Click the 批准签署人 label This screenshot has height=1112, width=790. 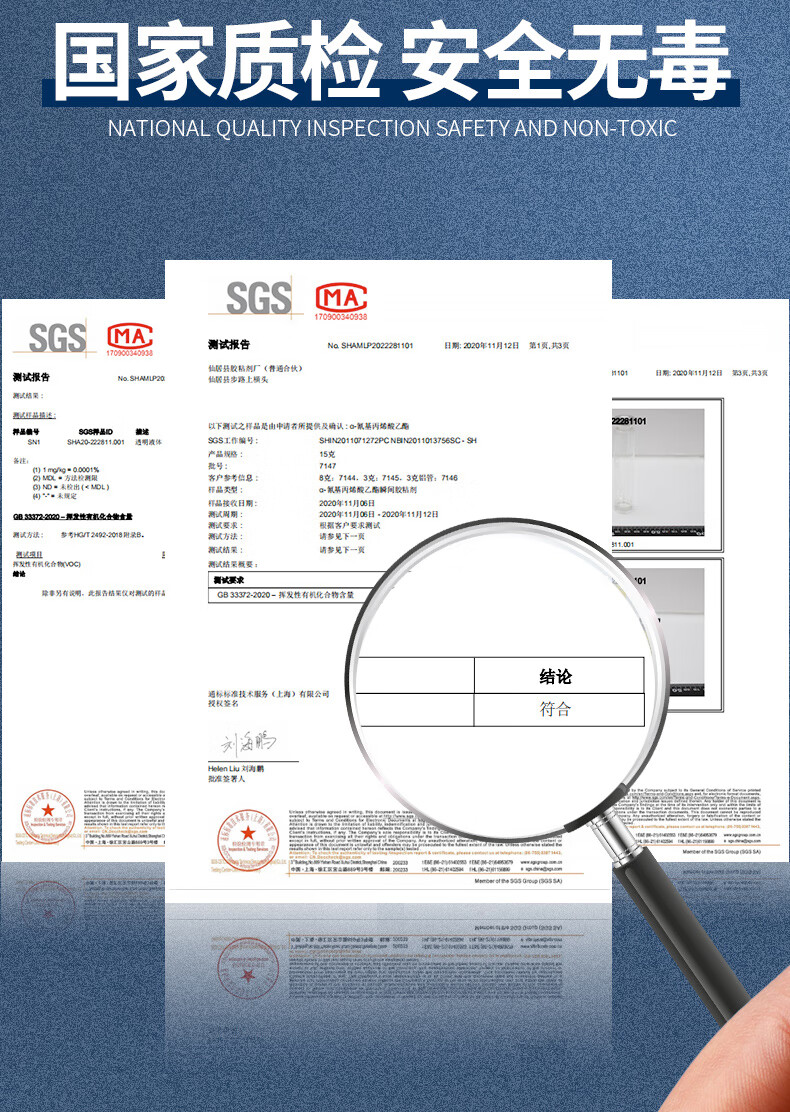(x=226, y=779)
